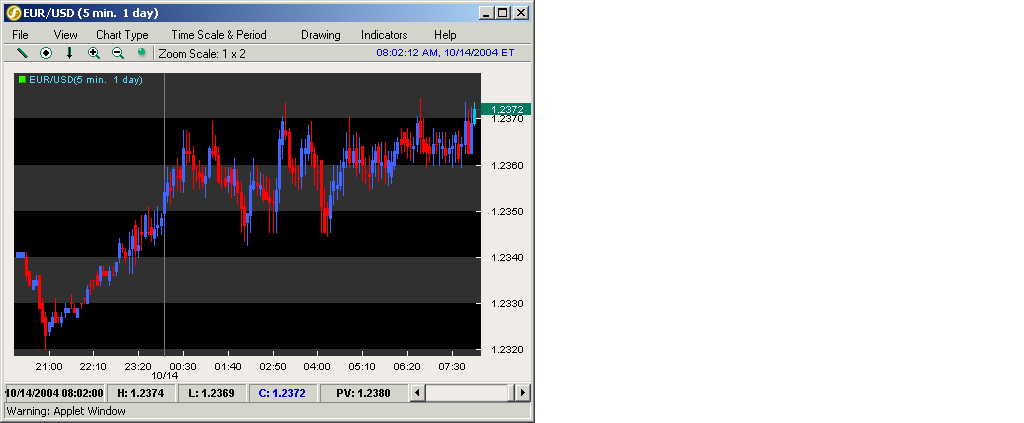Minimize the EUR/USD chart window
The width and height of the screenshot is (1024, 423).
pos(487,12)
